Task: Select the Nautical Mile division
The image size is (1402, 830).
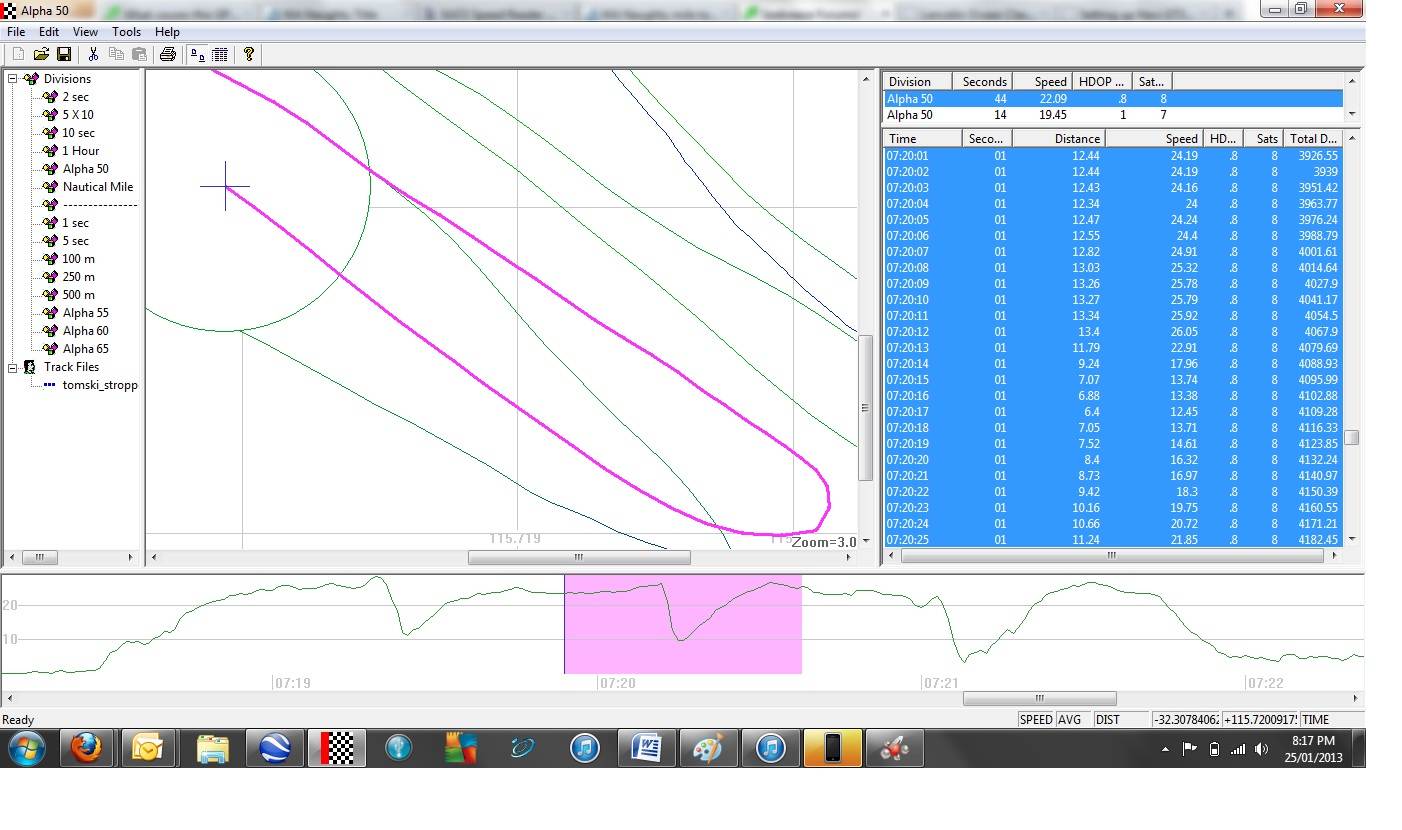Action: (x=96, y=186)
